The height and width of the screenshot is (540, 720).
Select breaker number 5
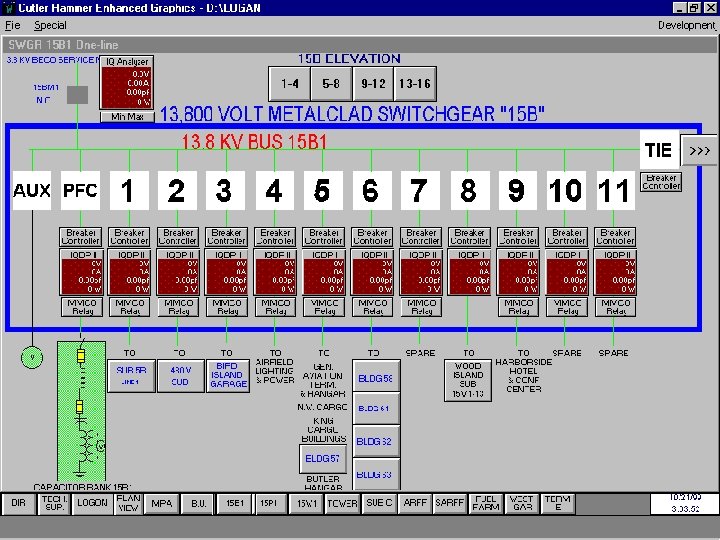(x=323, y=191)
